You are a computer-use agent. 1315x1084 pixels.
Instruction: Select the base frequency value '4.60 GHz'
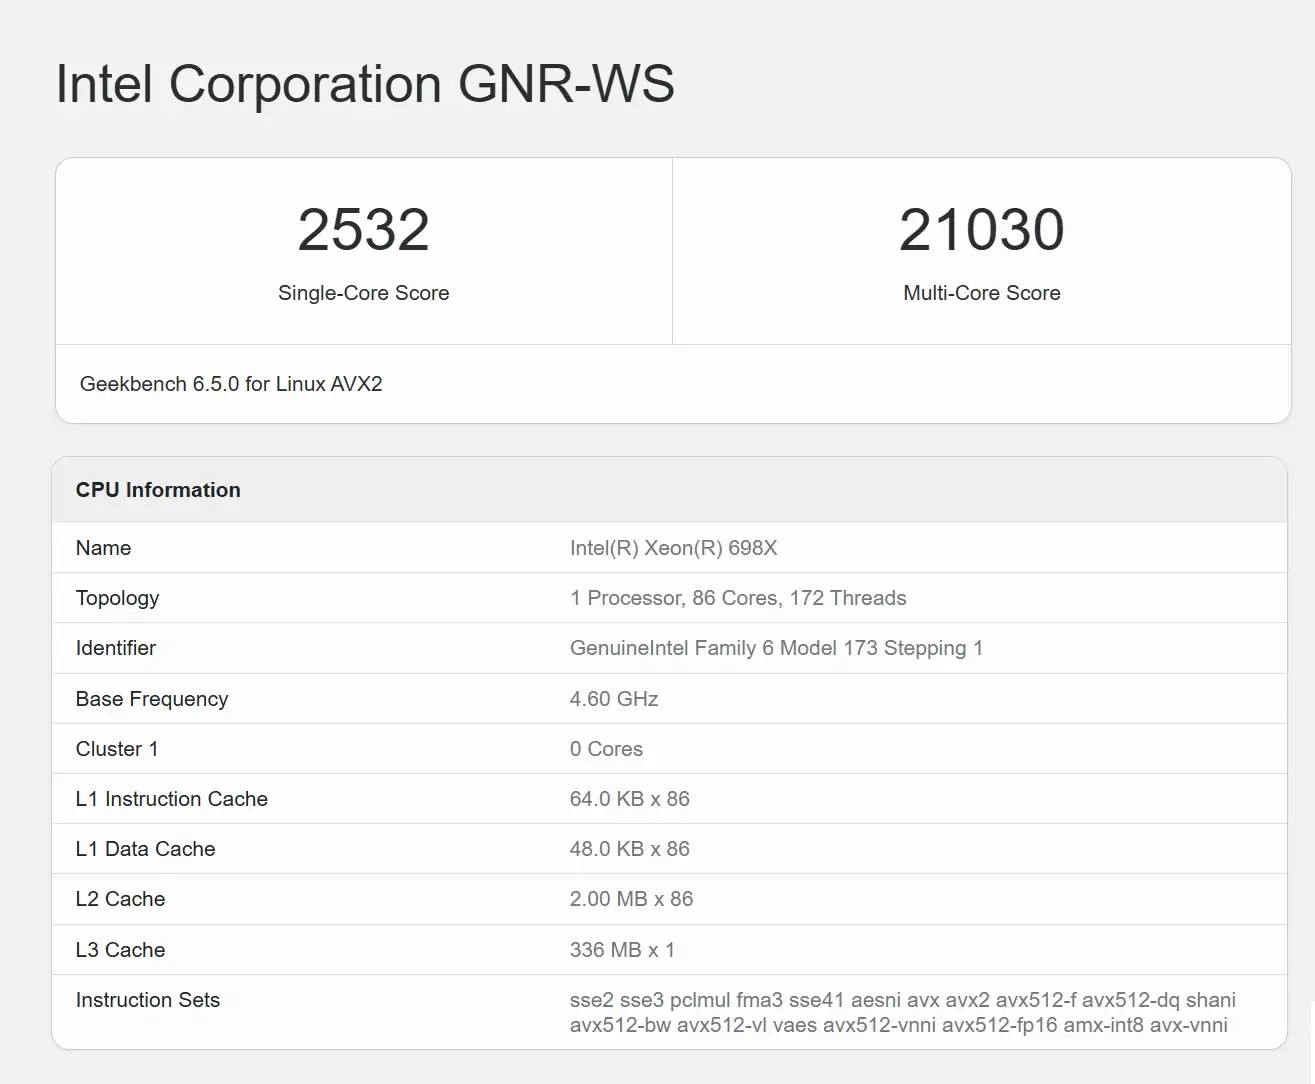point(614,699)
